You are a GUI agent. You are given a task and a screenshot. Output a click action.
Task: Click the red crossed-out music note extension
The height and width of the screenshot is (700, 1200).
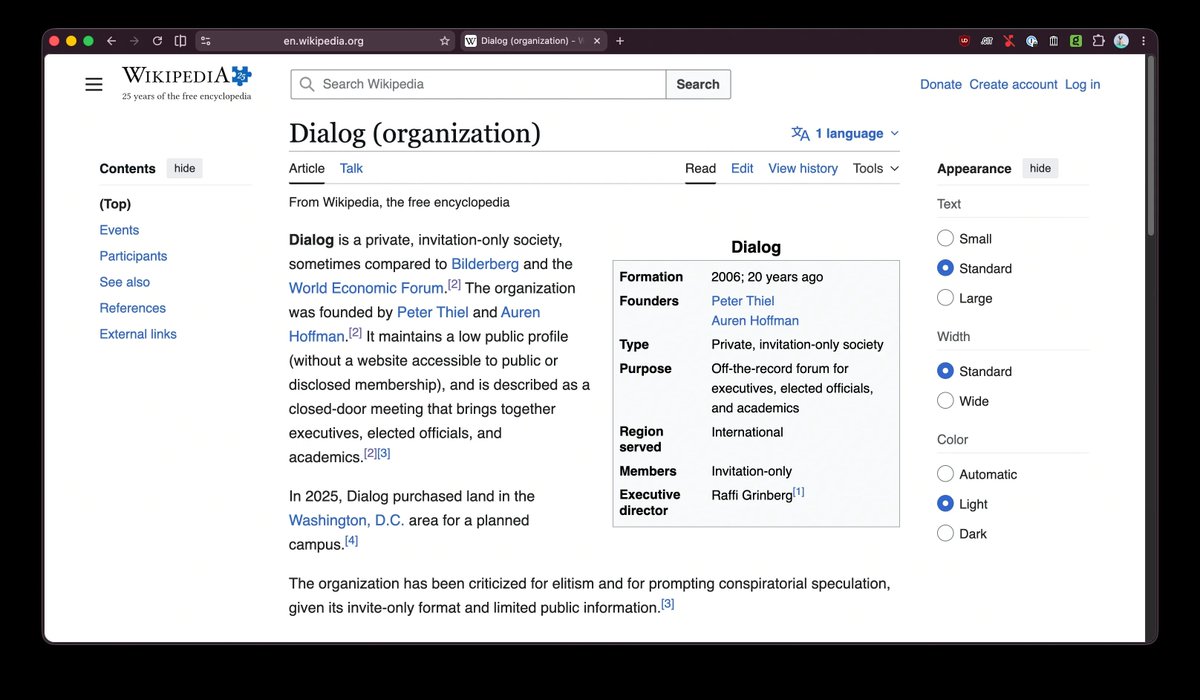[x=1009, y=41]
